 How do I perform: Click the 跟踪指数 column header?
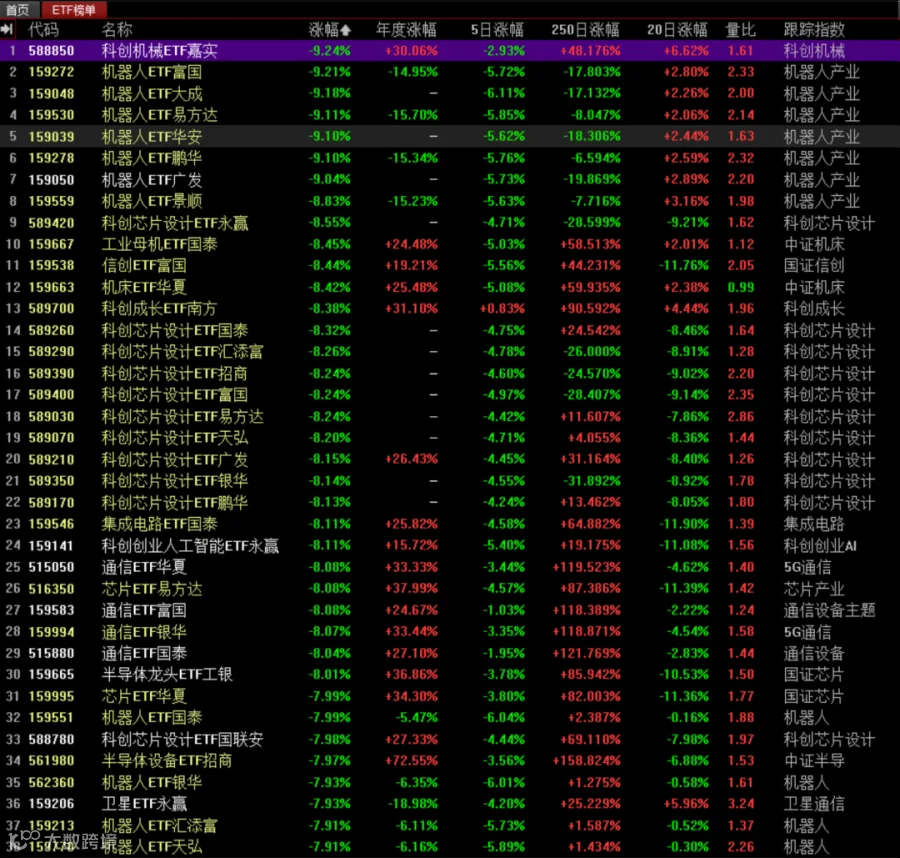point(814,29)
